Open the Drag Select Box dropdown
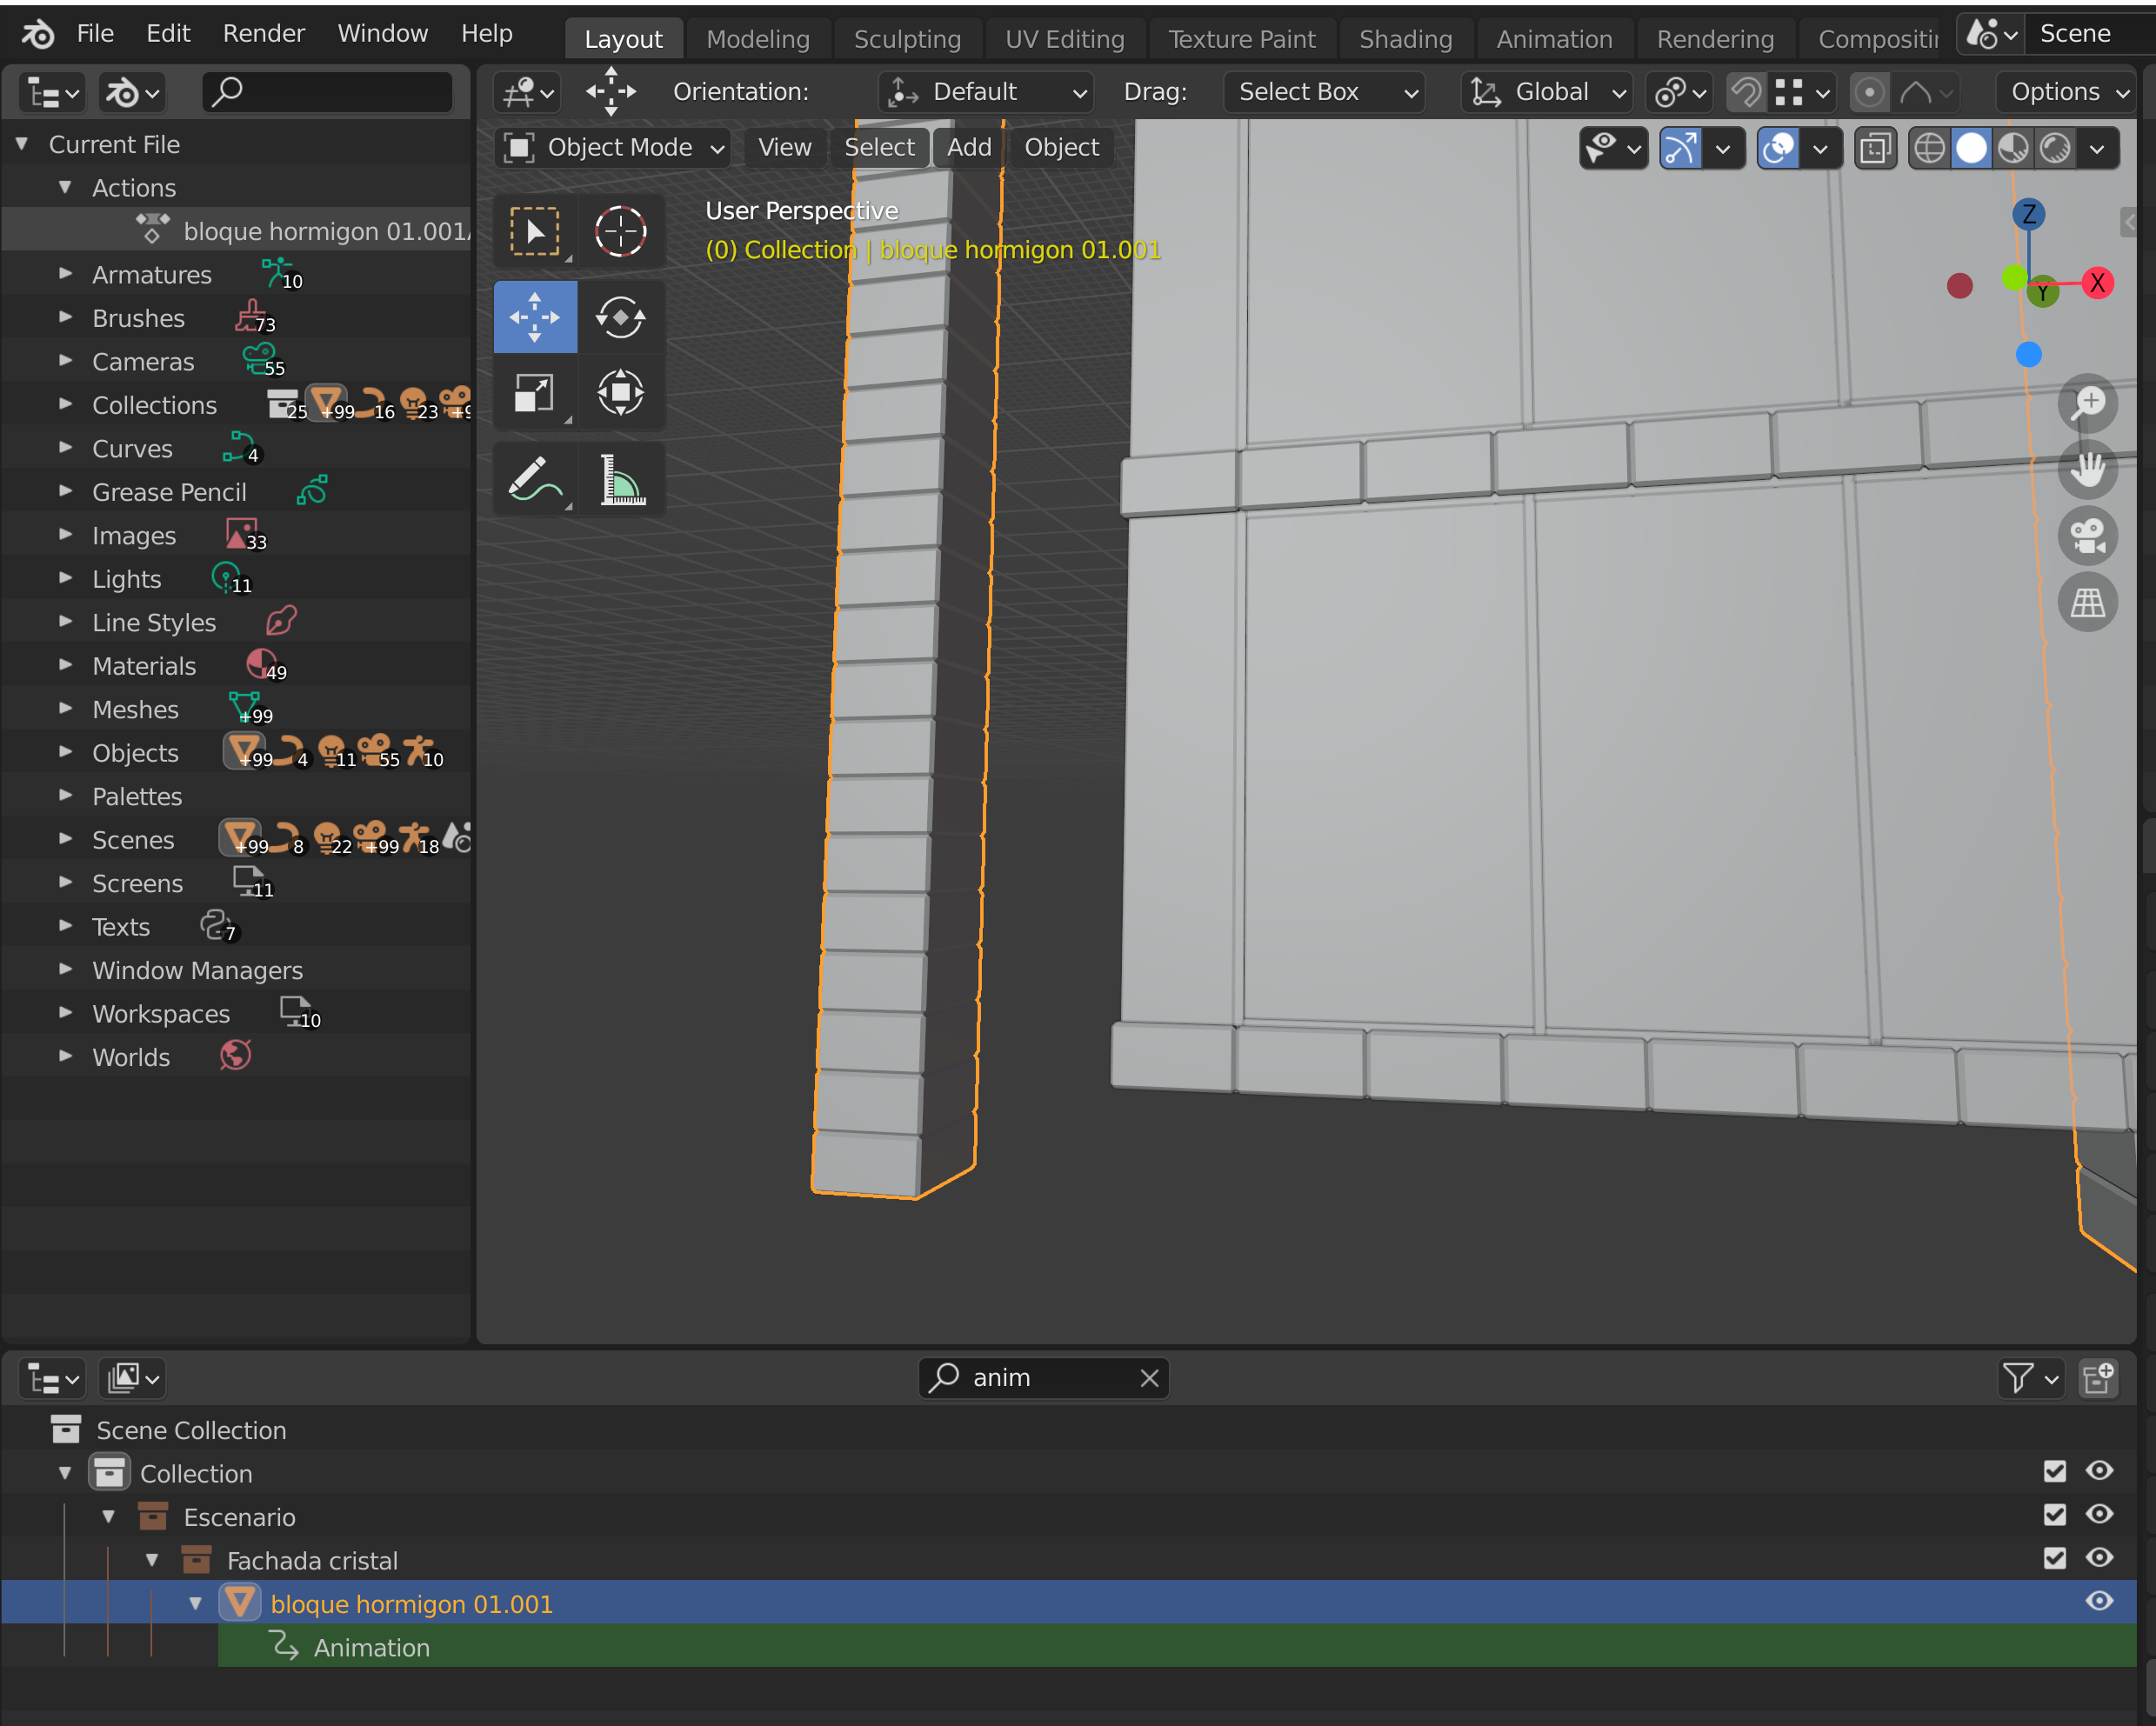Image resolution: width=2156 pixels, height=1726 pixels. [1325, 92]
